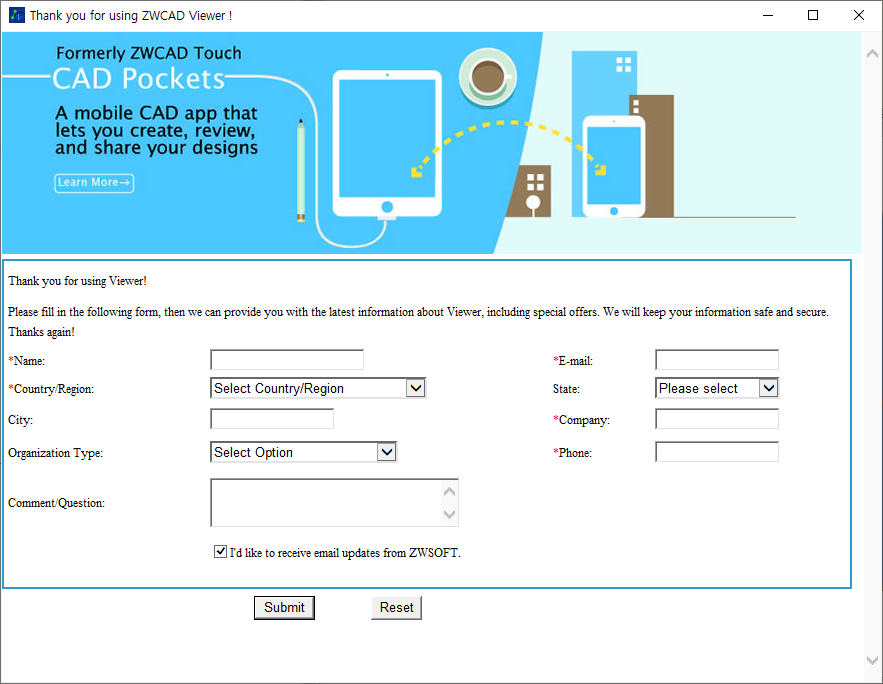Click the E-mail input field
The height and width of the screenshot is (684, 883).
[716, 360]
